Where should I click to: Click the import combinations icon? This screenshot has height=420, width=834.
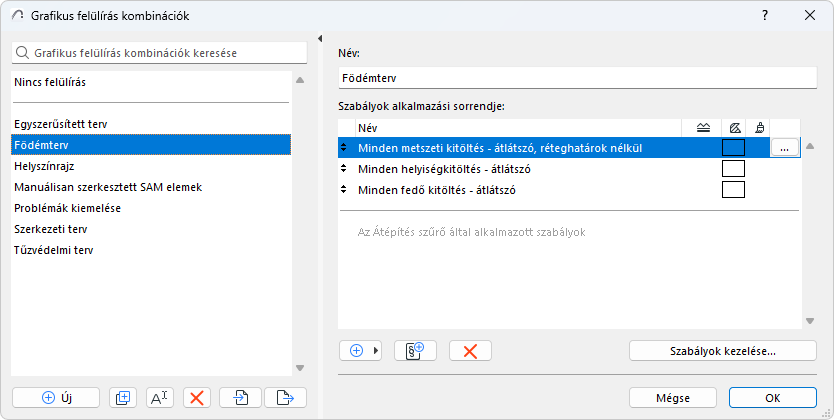click(x=241, y=397)
